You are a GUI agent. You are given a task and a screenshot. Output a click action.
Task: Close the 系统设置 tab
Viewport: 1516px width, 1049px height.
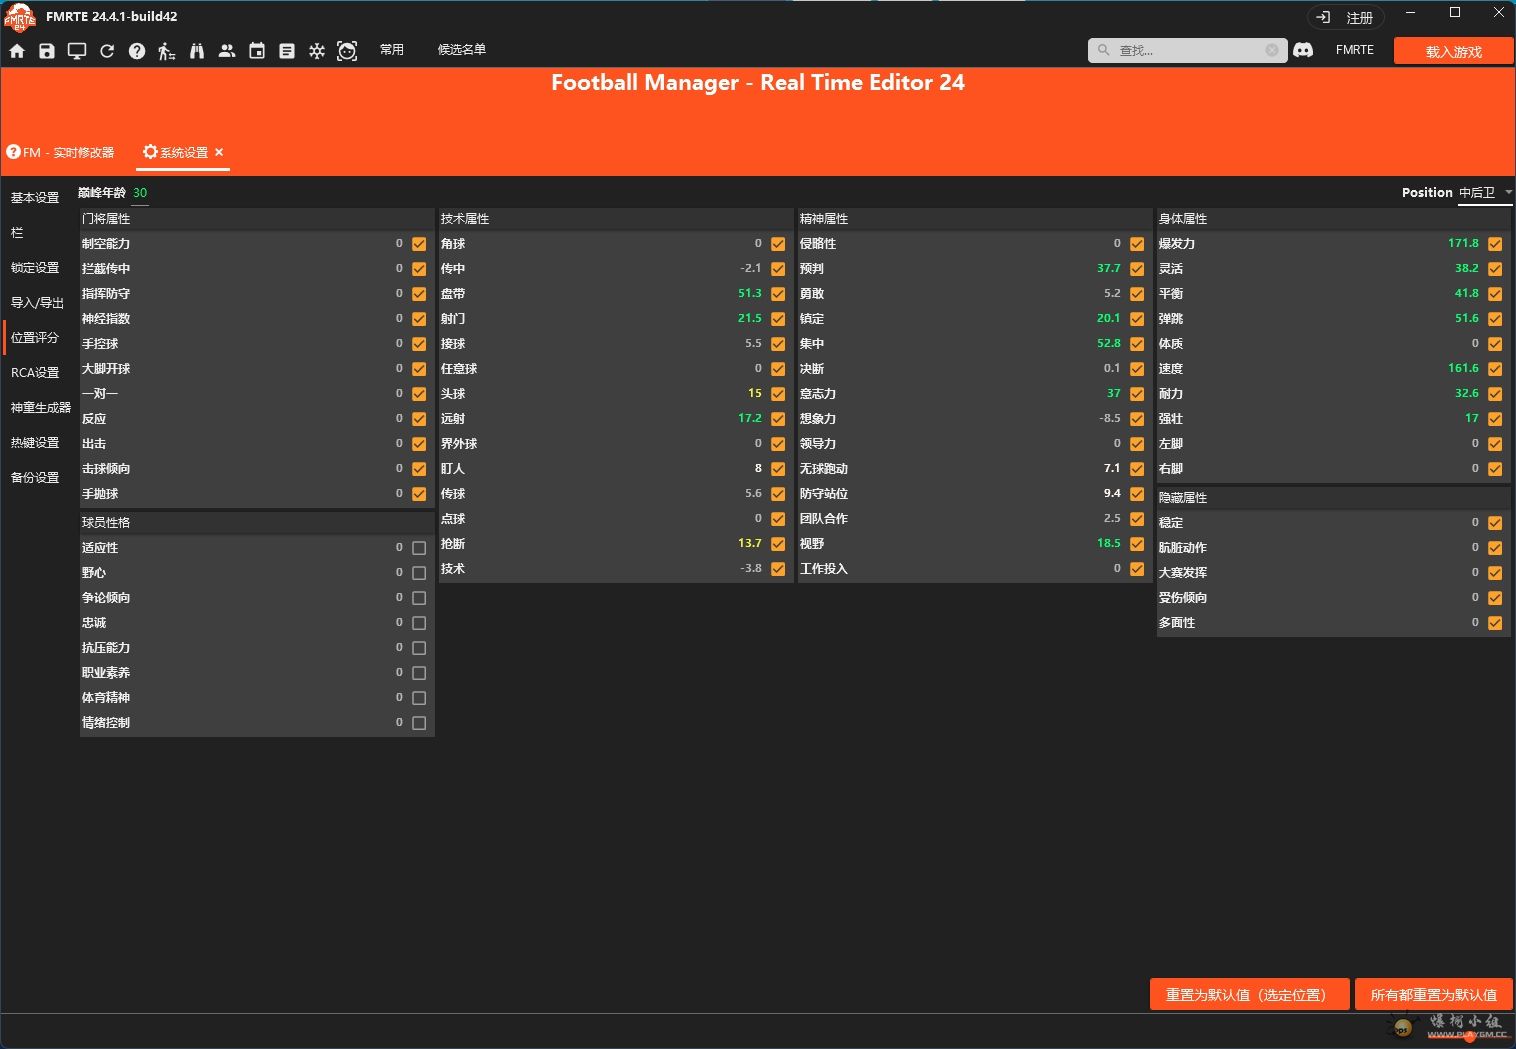pyautogui.click(x=219, y=152)
